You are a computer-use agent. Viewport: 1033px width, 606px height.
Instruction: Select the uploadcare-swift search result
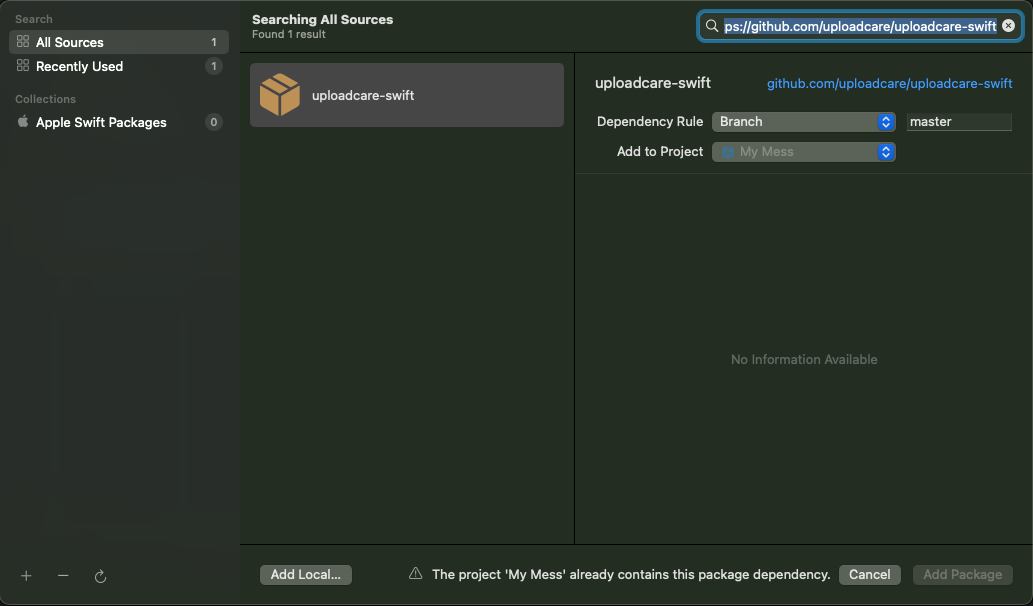406,94
